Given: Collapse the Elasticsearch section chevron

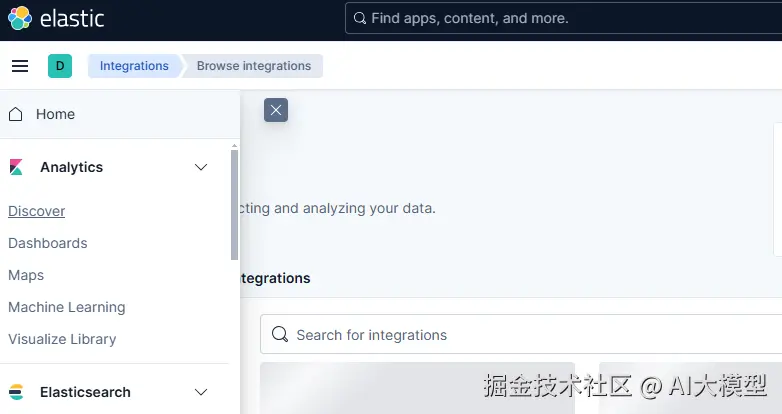Looking at the screenshot, I should point(201,392).
